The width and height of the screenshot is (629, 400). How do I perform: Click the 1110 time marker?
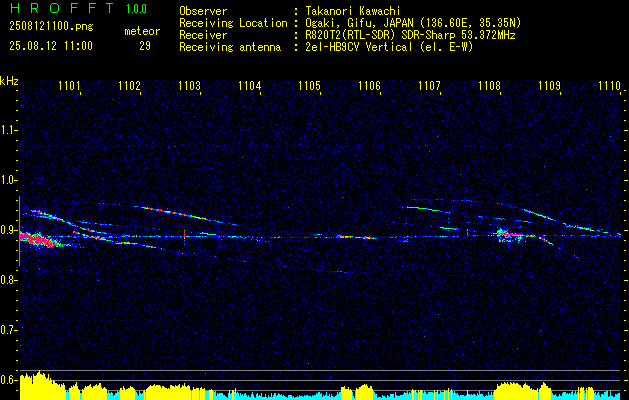[x=609, y=86]
